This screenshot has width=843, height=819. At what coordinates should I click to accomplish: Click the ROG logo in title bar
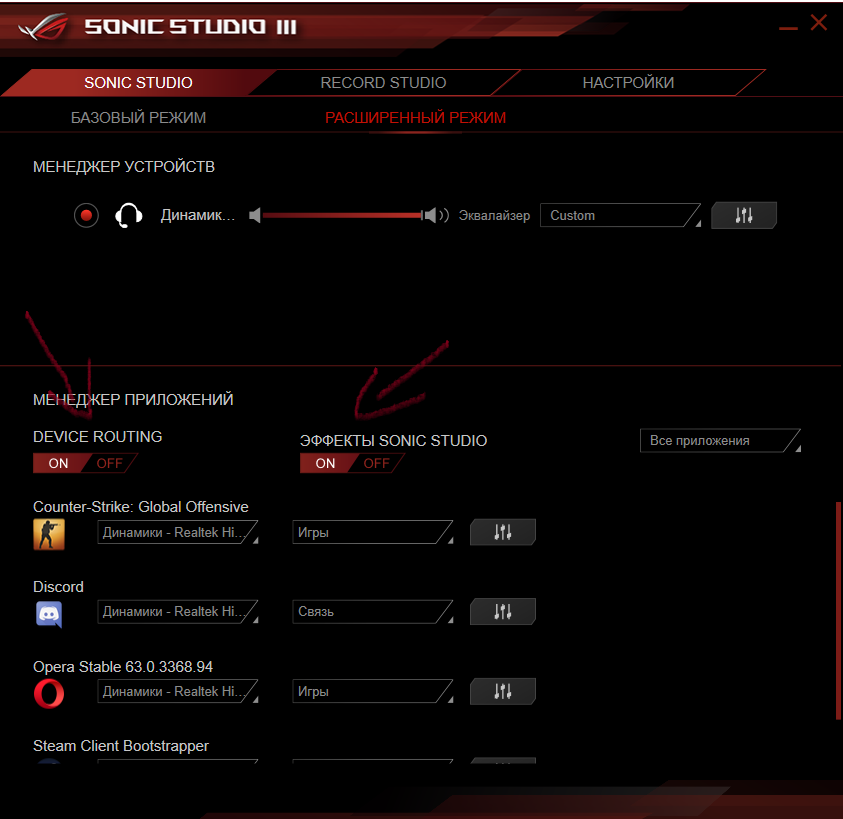pos(44,27)
